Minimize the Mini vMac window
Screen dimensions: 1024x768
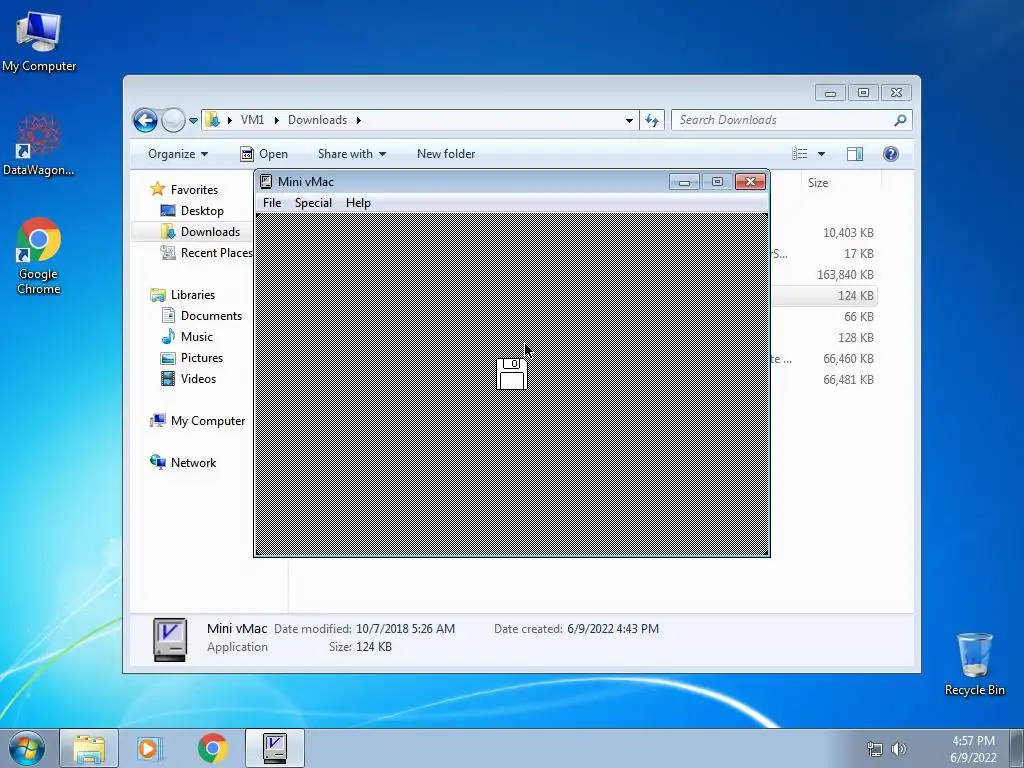(684, 182)
